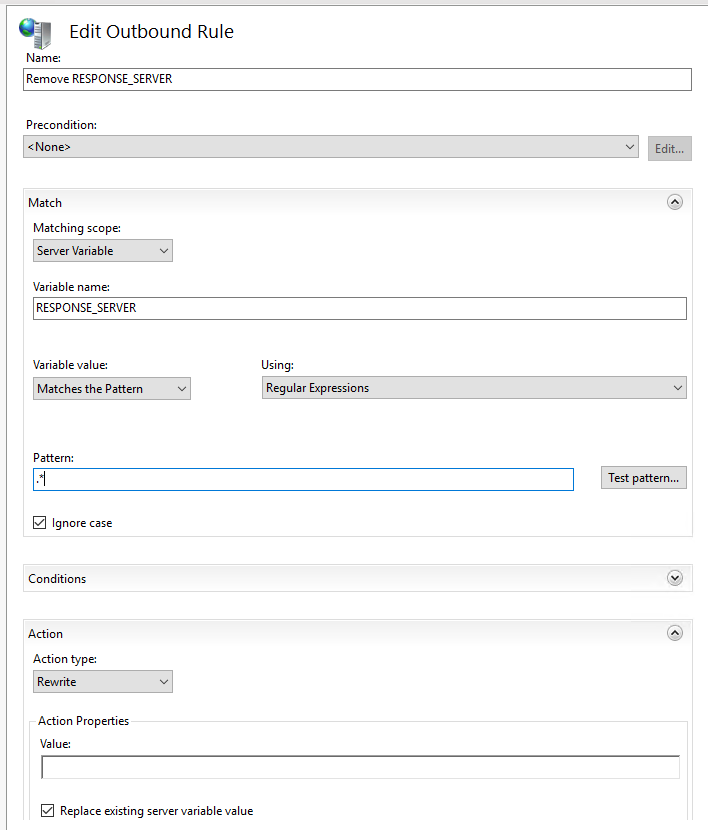Viewport: 708px width, 830px height.
Task: Open the Matching scope dropdown
Action: 103,250
